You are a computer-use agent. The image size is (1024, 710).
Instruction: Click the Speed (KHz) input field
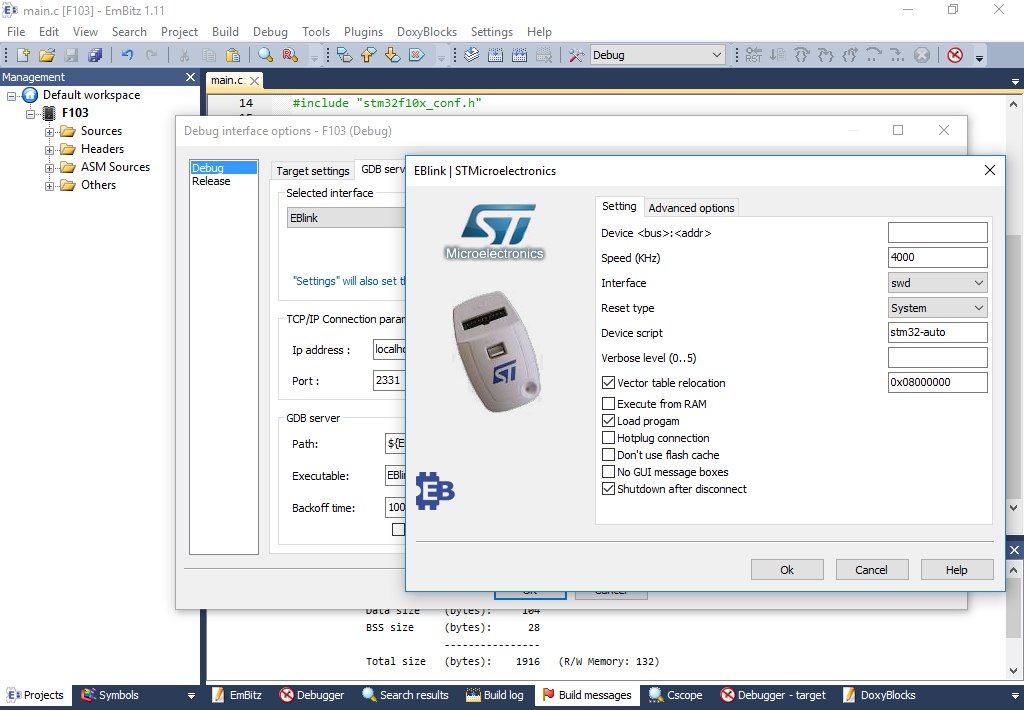click(937, 257)
